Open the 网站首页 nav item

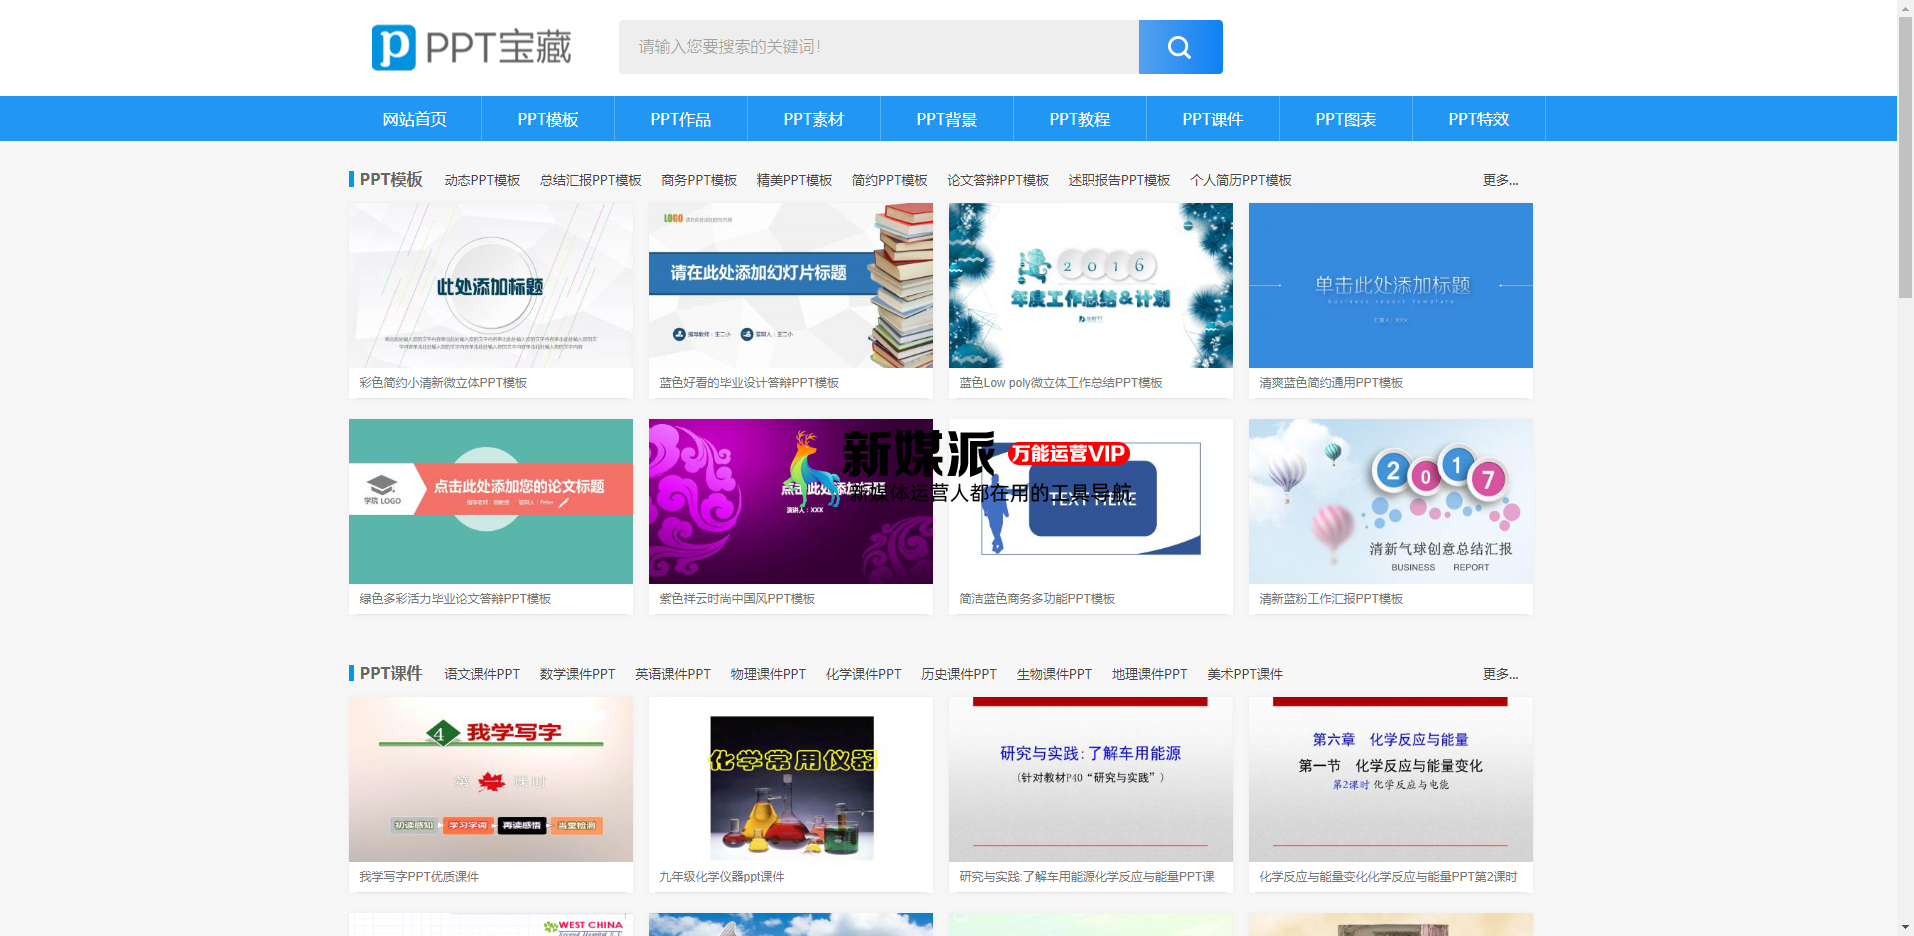click(415, 119)
